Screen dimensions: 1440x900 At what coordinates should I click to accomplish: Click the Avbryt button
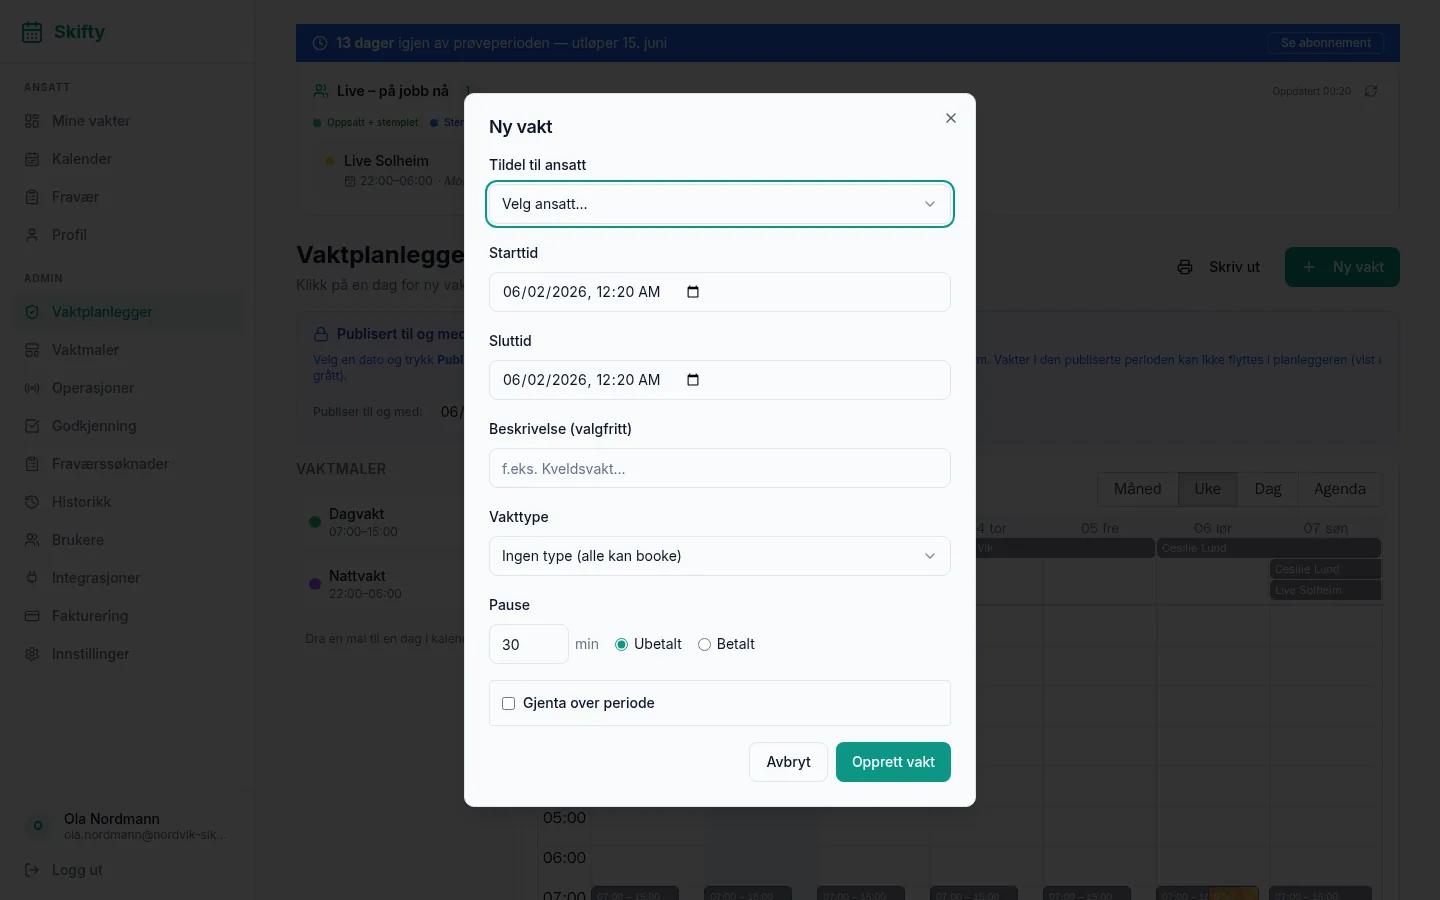point(788,762)
